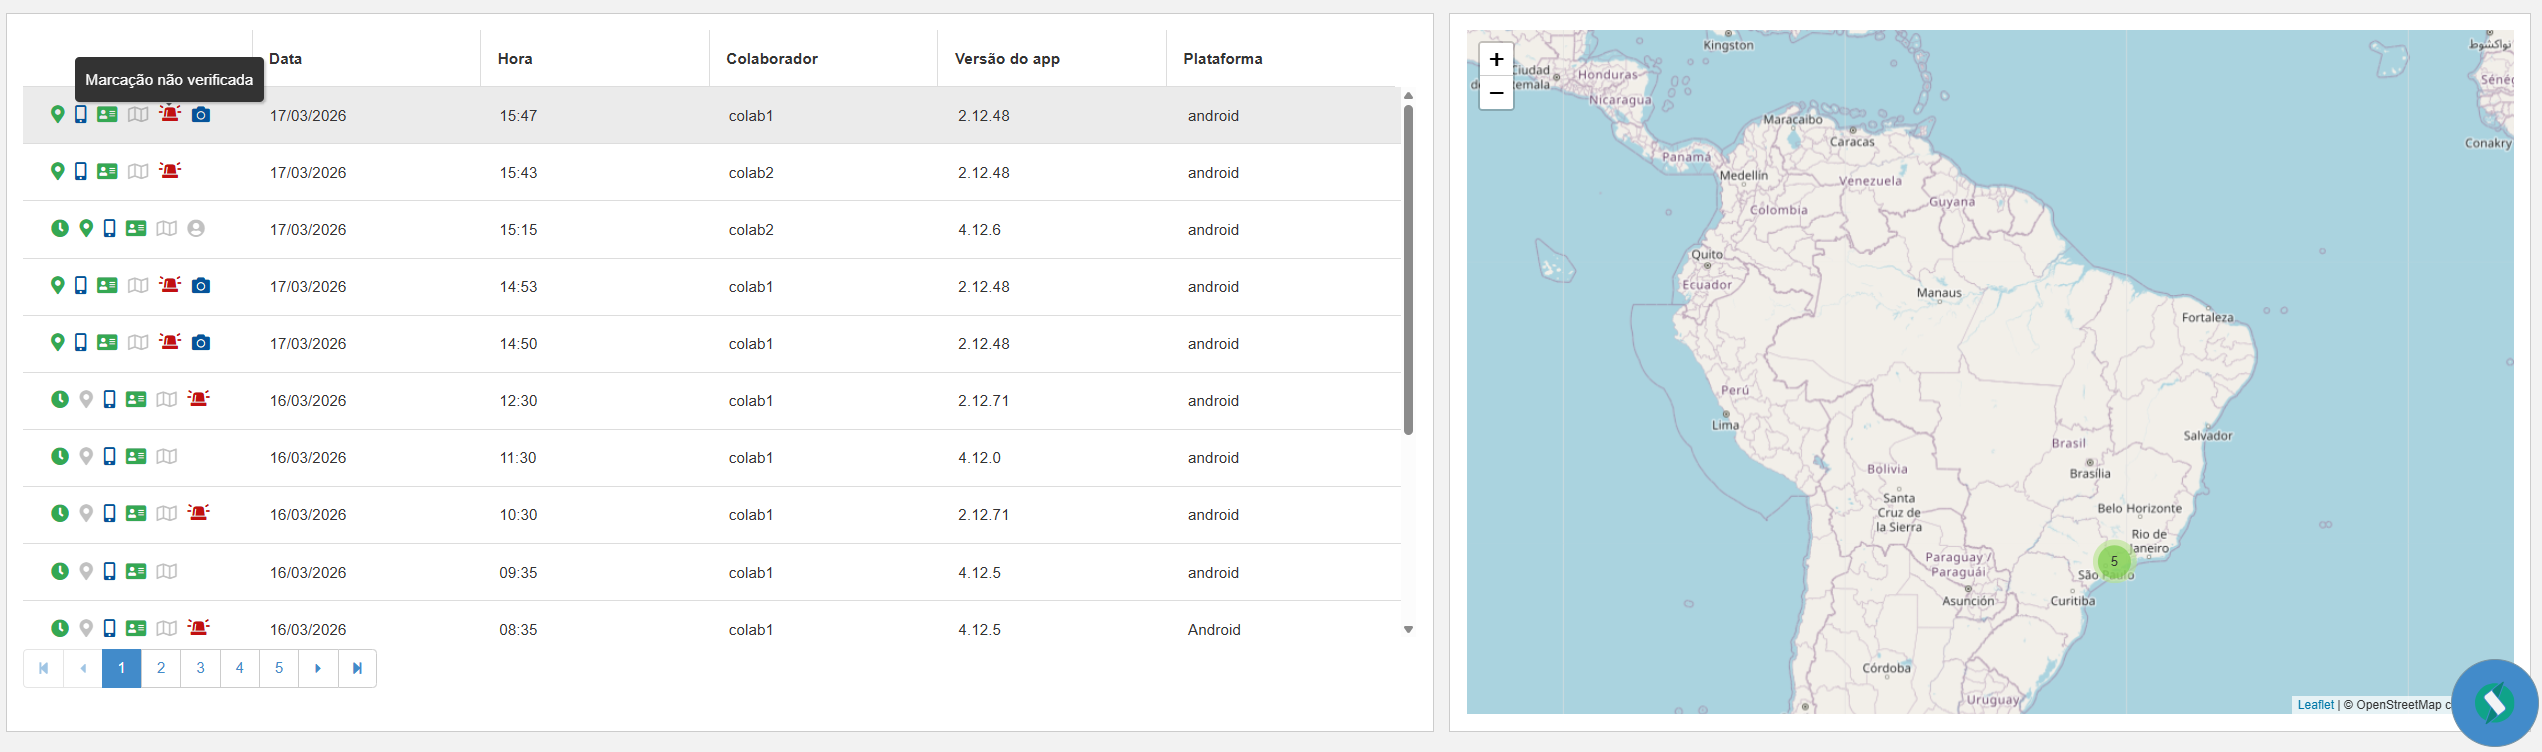This screenshot has width=2542, height=752.
Task: Go to the next page using the pagination arrow
Action: coord(318,668)
